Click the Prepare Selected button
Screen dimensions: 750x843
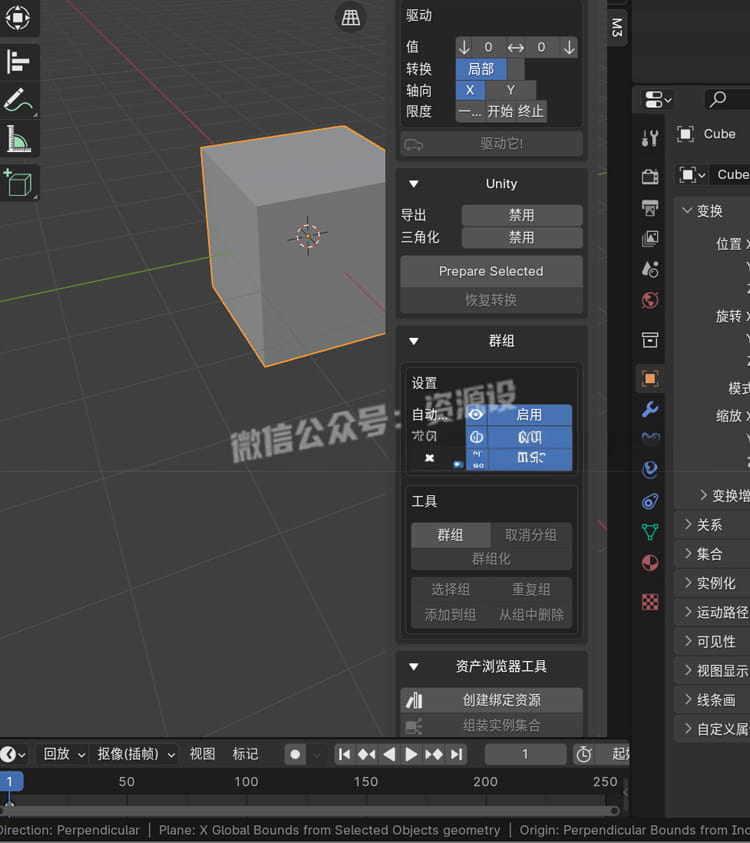click(x=491, y=272)
